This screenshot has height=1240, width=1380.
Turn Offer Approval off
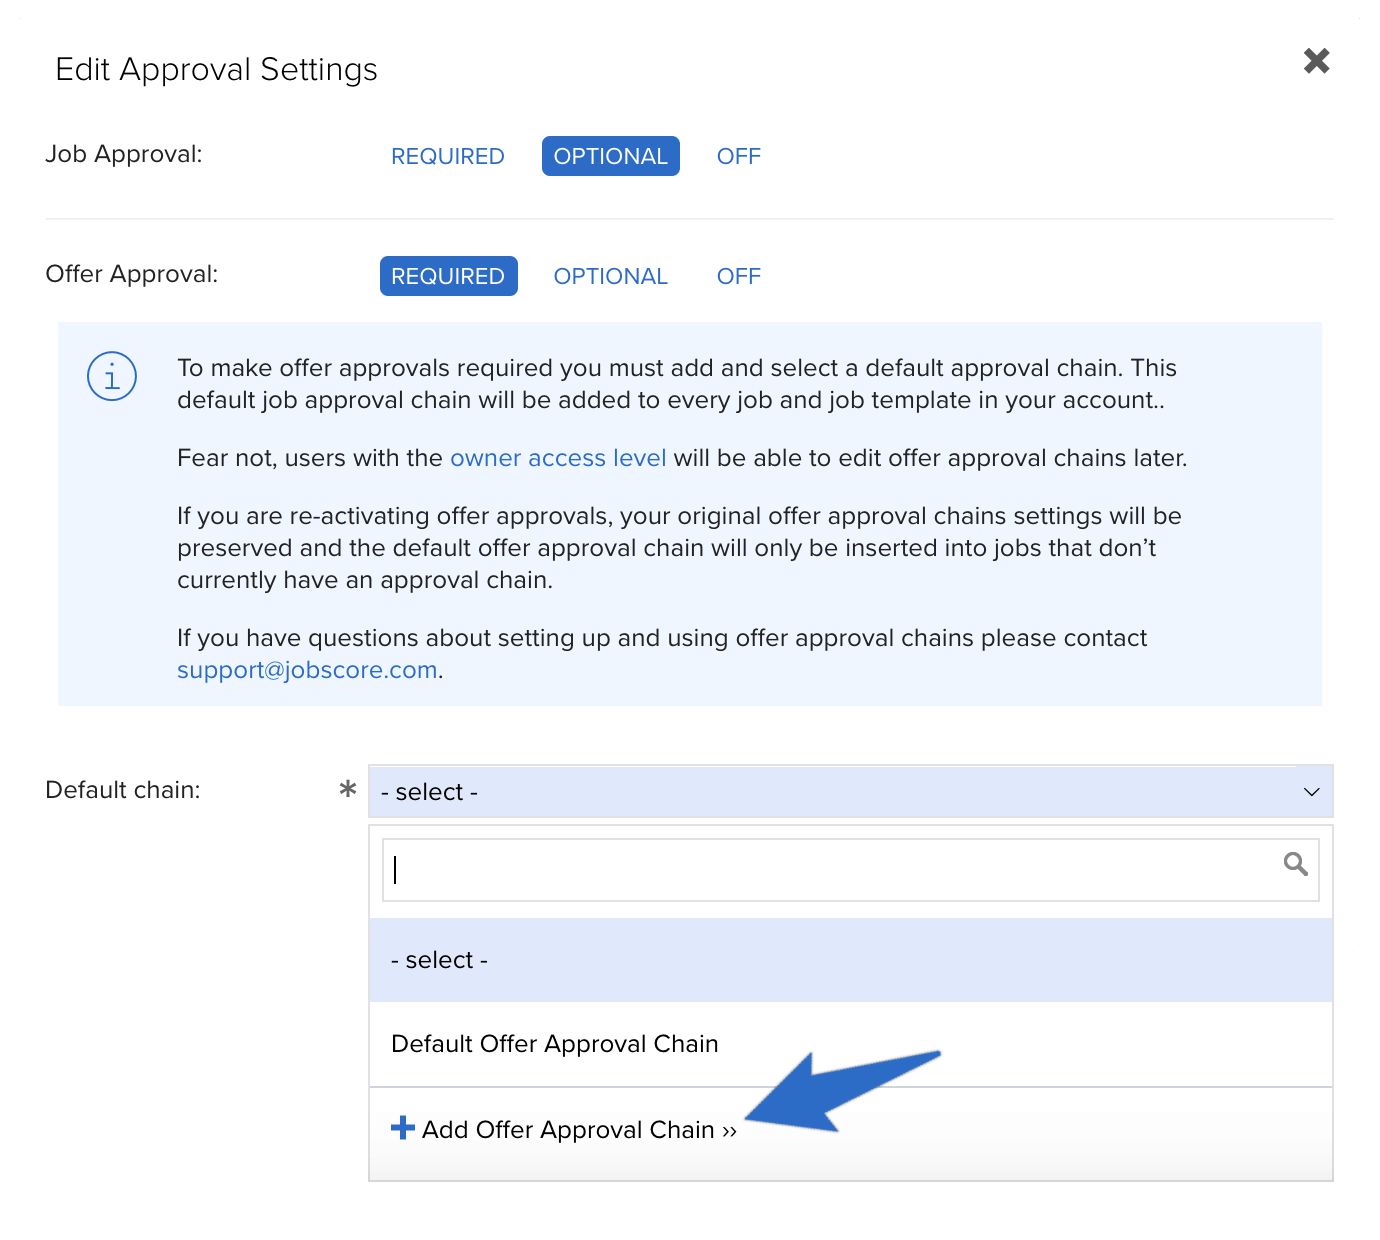[739, 276]
